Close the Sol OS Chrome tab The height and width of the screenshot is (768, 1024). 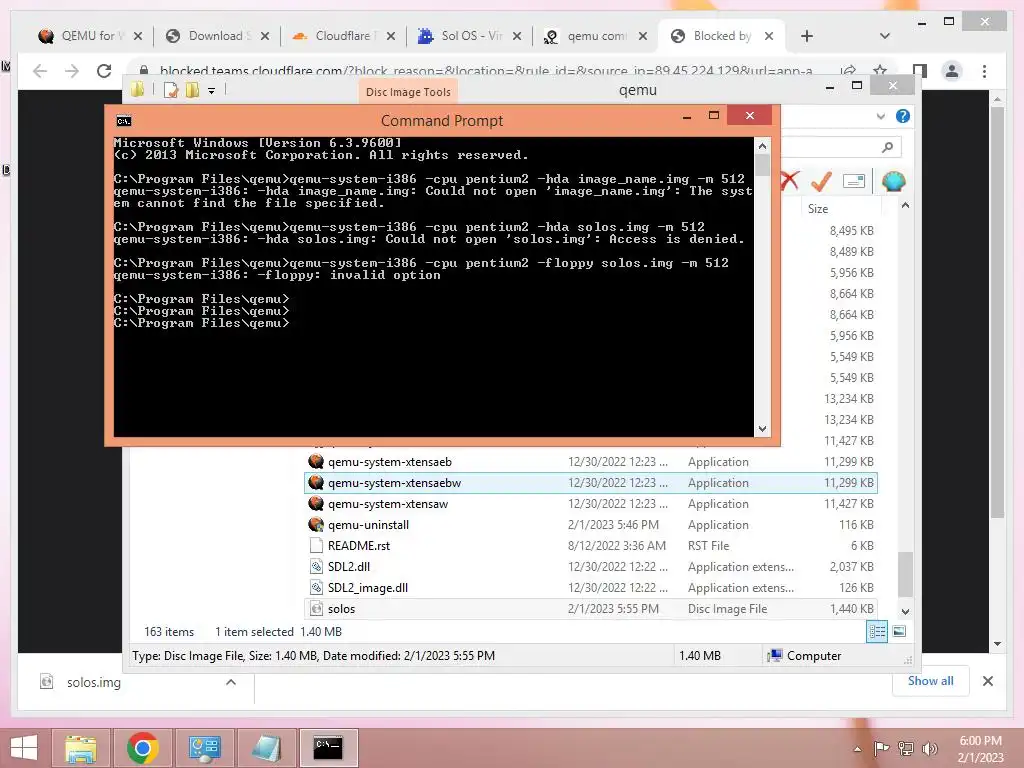[x=517, y=36]
